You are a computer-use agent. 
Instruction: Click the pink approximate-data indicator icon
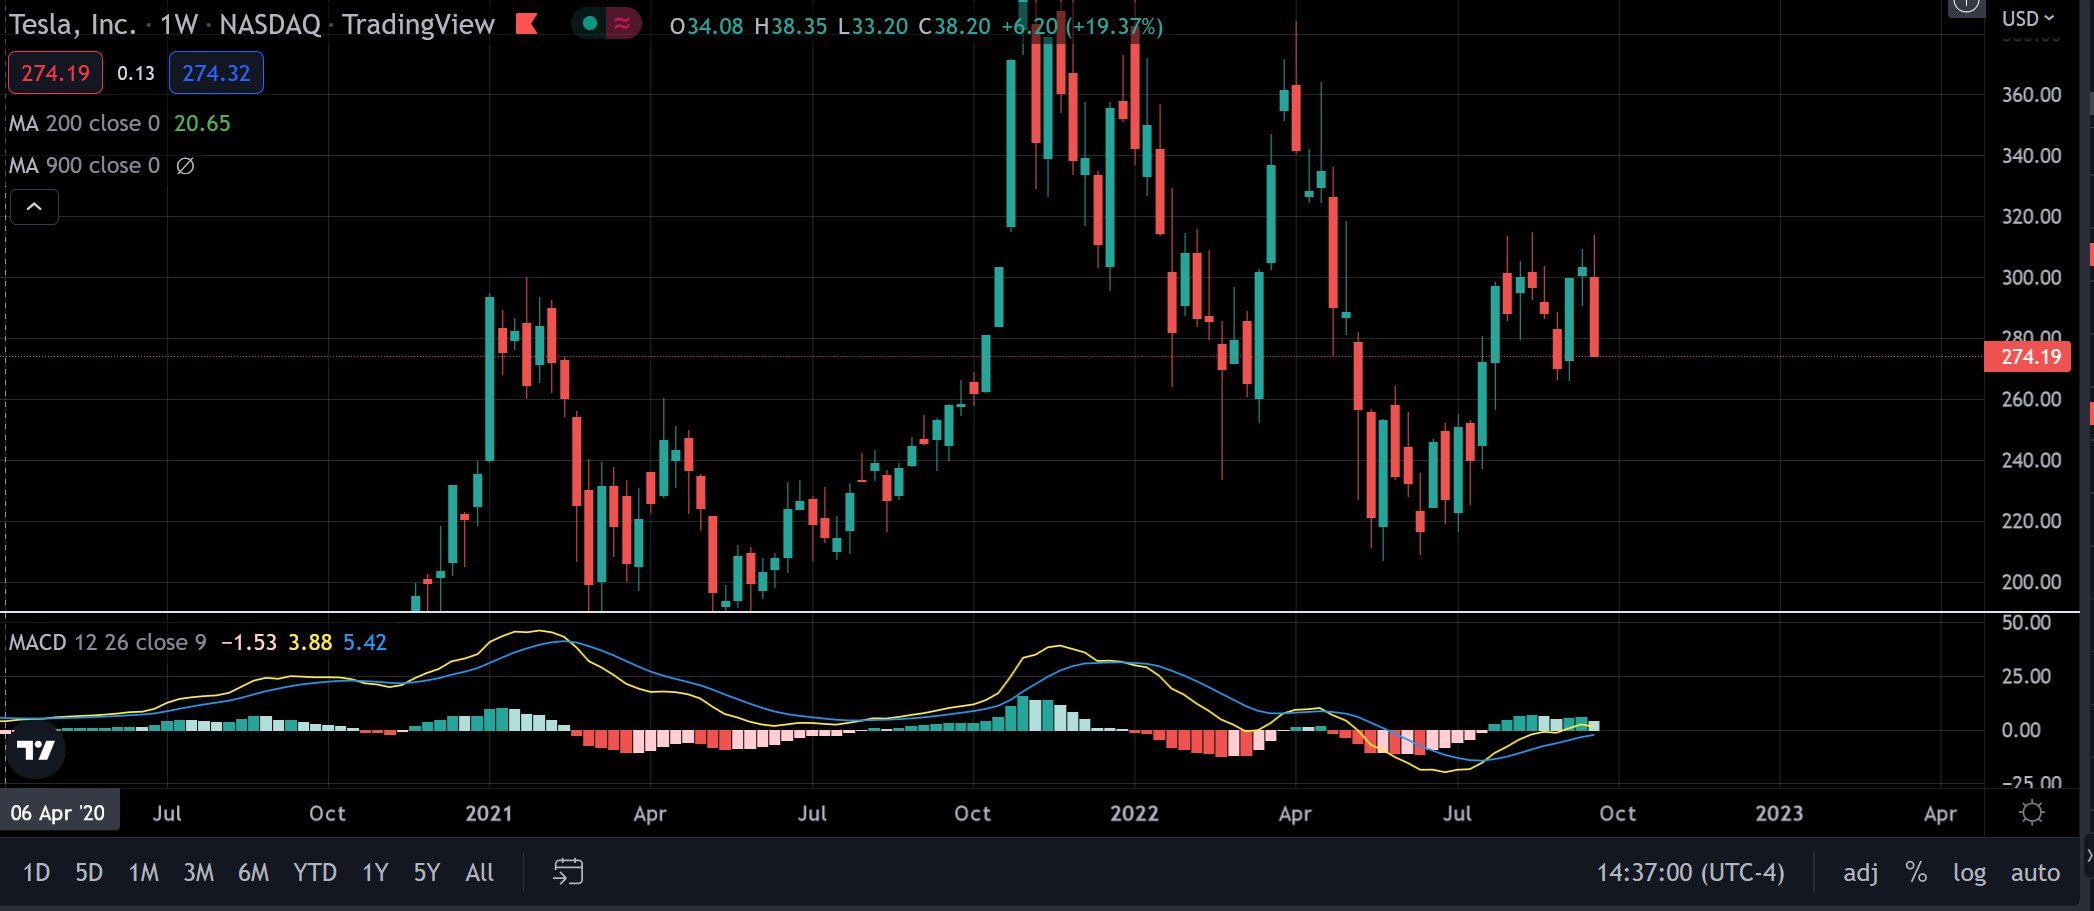pyautogui.click(x=622, y=23)
